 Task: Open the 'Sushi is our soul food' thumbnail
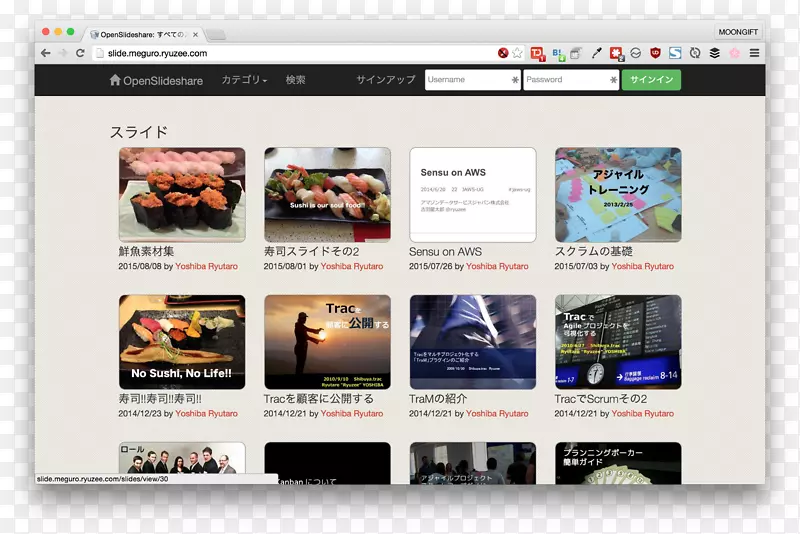[x=328, y=195]
